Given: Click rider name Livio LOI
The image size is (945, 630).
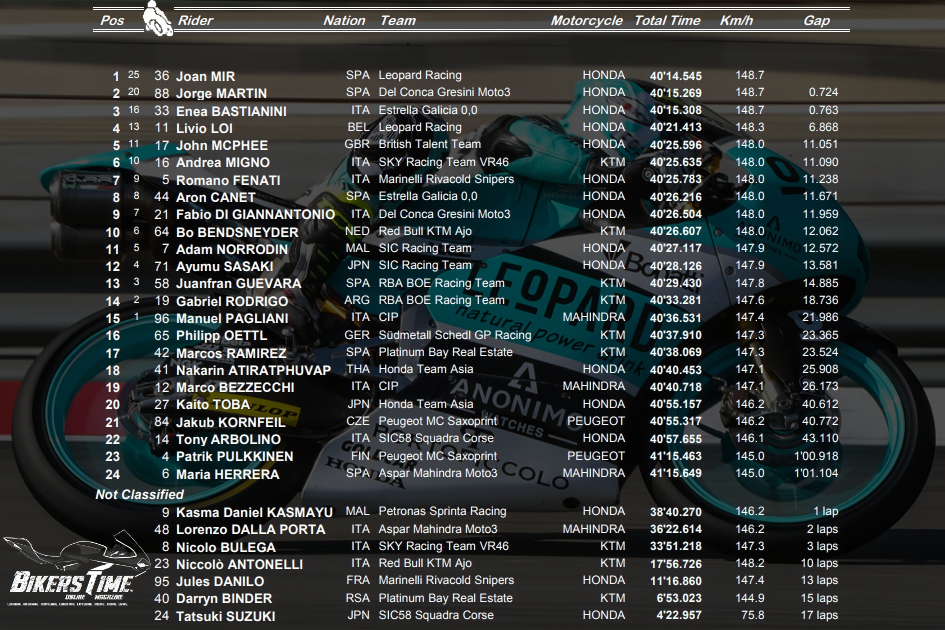Looking at the screenshot, I should pos(204,128).
